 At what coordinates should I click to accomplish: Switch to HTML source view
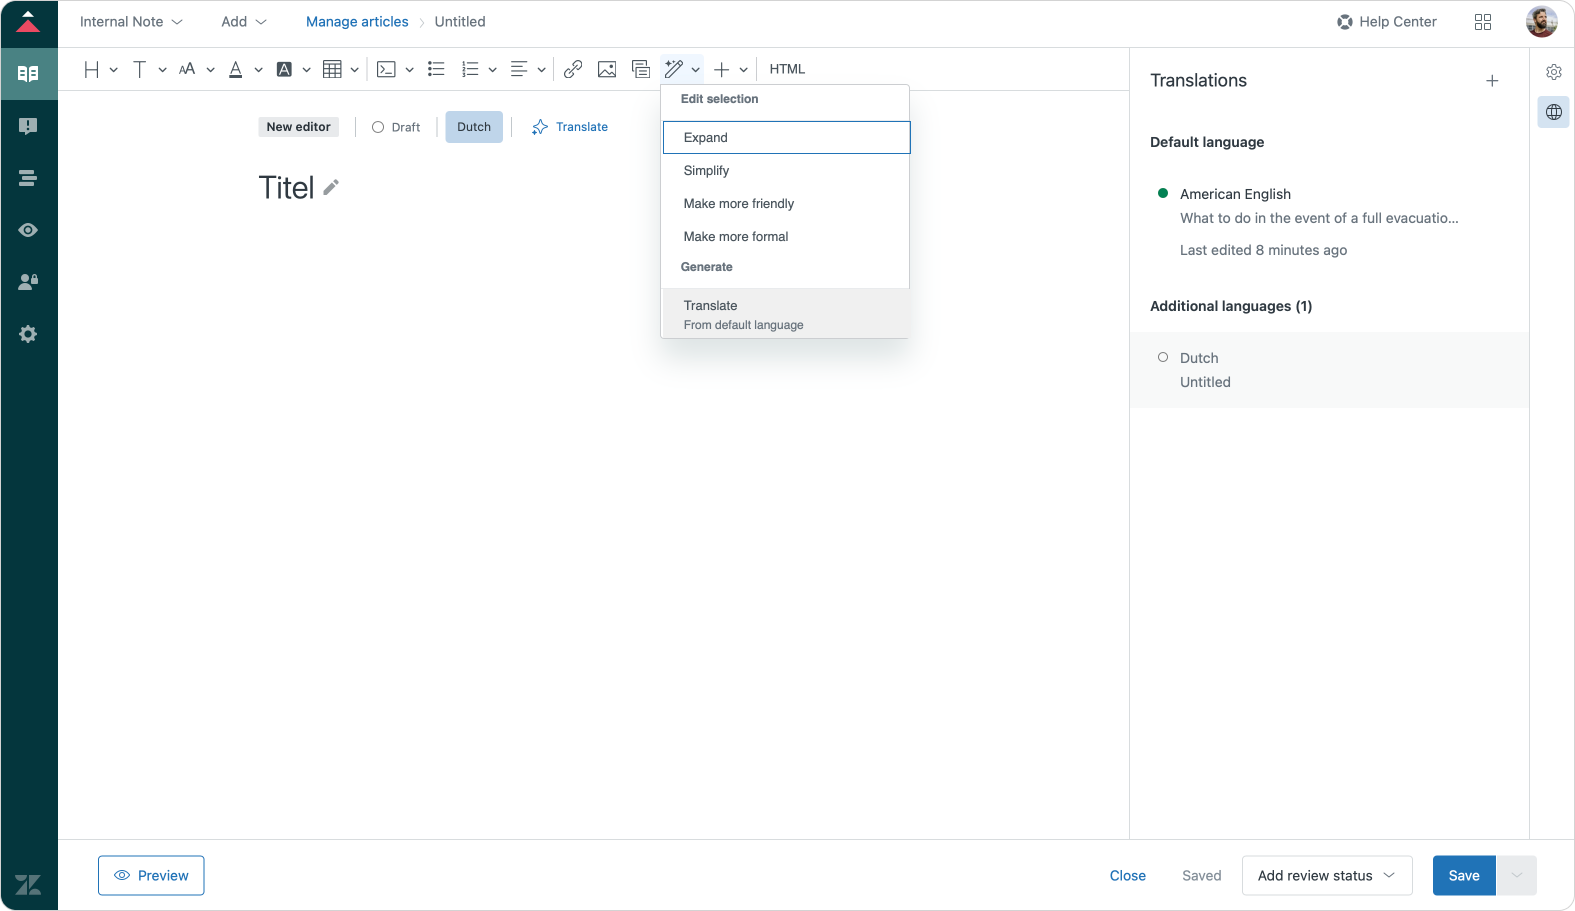coord(787,69)
